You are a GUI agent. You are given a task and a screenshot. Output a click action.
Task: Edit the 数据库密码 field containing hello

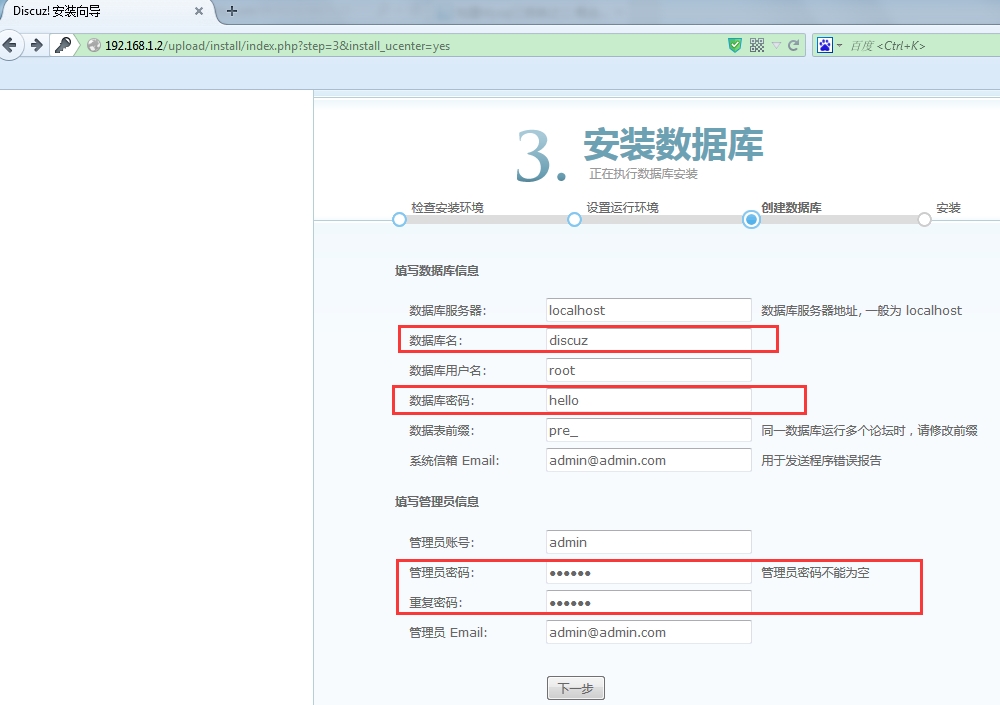649,400
